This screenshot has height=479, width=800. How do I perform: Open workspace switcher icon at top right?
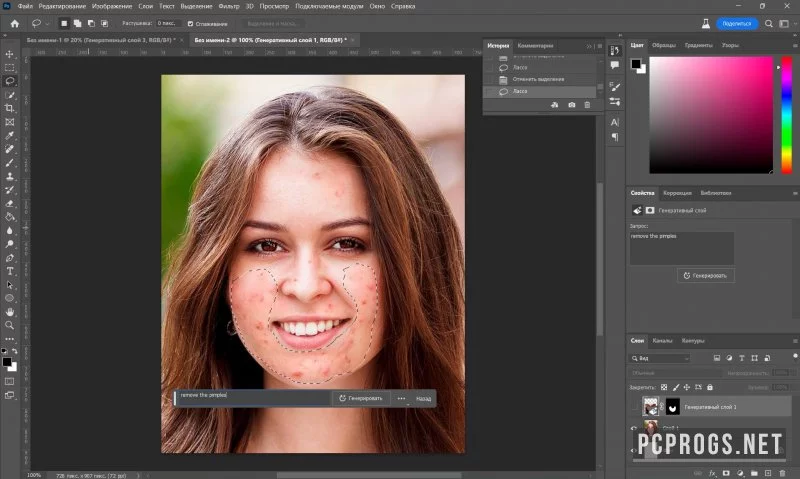point(784,23)
